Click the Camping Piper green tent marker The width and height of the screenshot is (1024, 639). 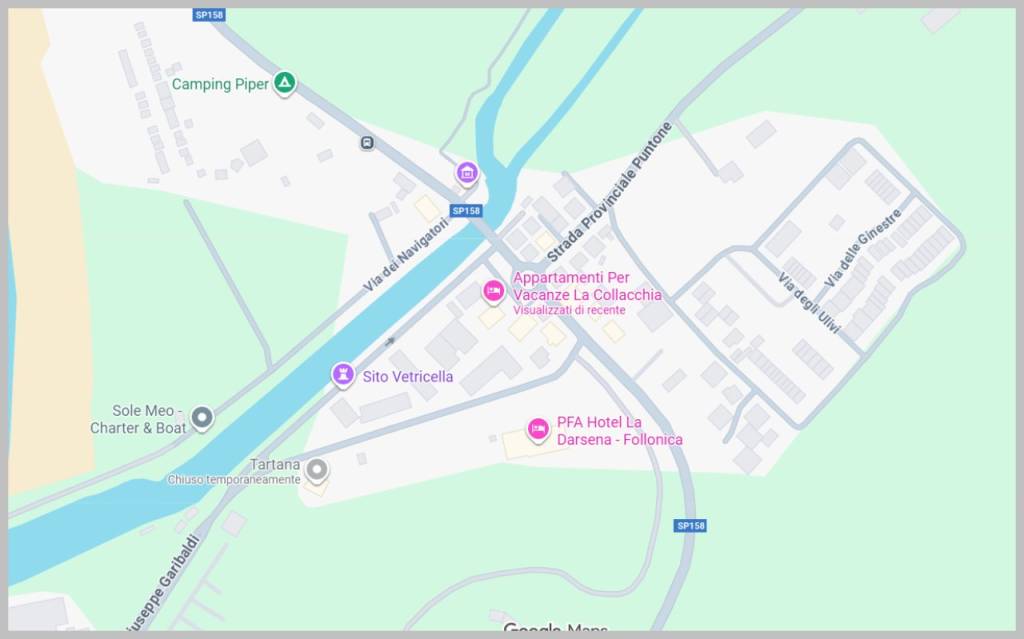click(x=284, y=83)
